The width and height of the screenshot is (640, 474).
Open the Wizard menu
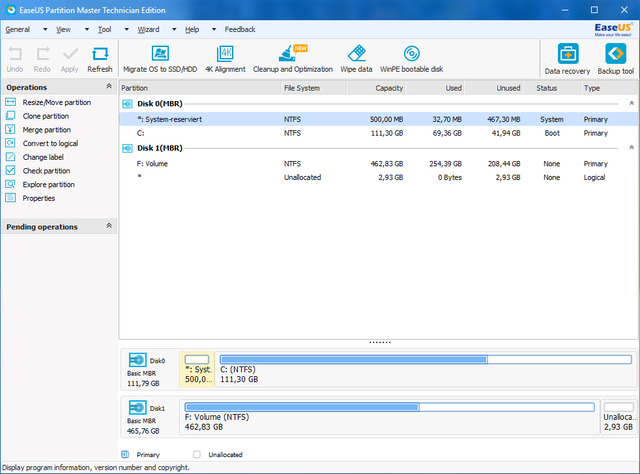click(x=148, y=30)
